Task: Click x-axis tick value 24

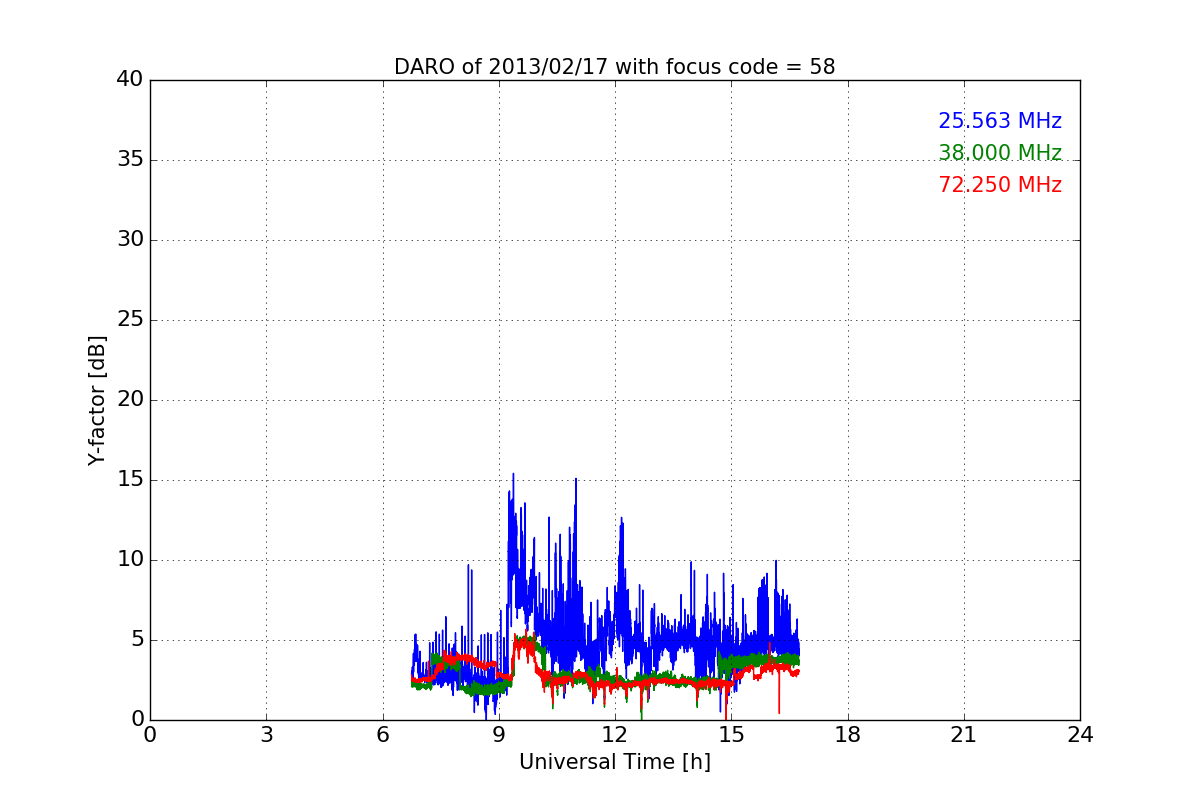Action: [x=1080, y=734]
